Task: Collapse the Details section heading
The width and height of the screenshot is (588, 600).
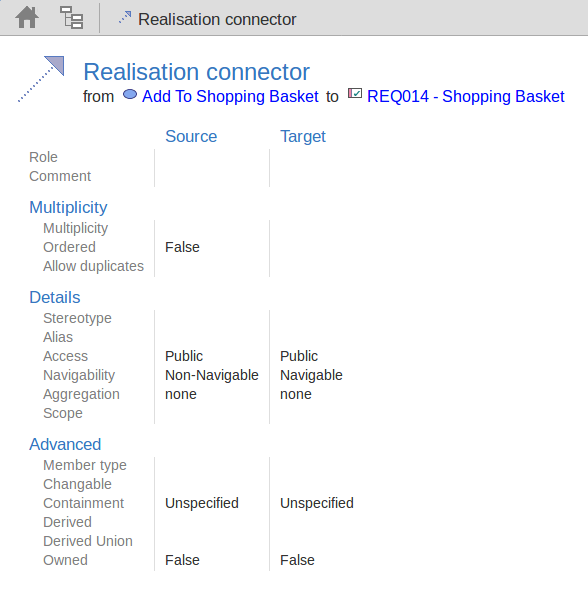Action: click(55, 297)
